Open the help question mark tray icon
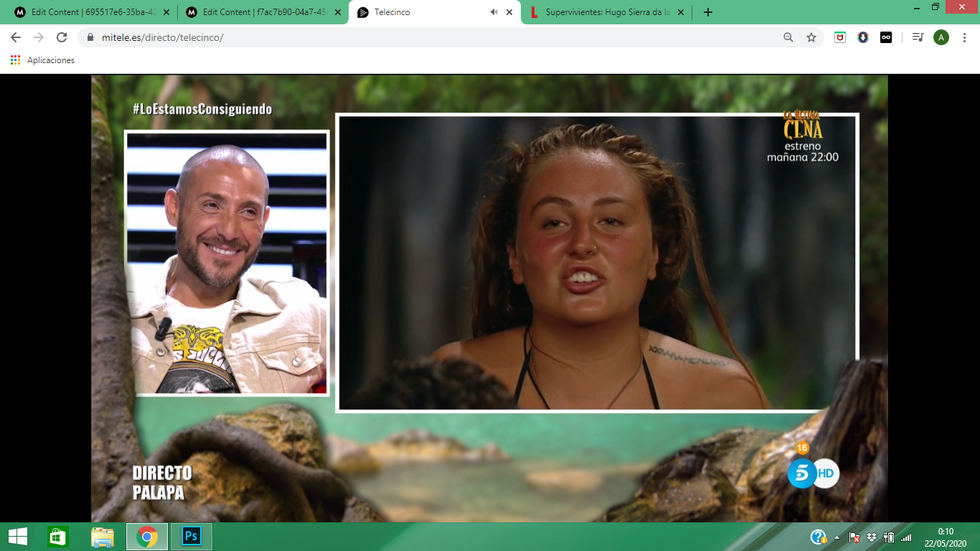980x551 pixels. 818,537
